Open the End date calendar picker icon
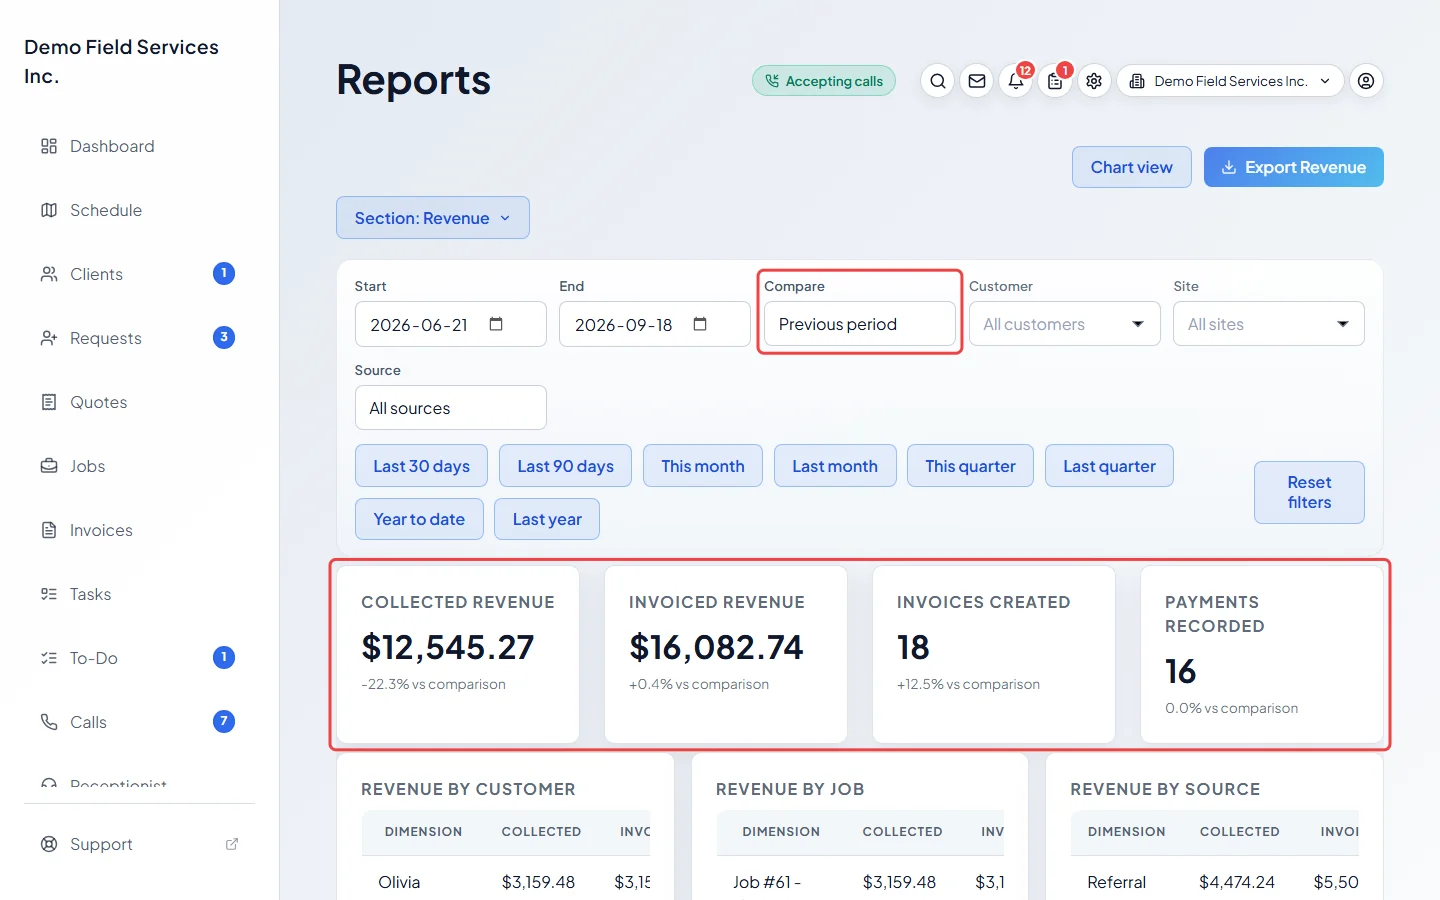Screen dimensions: 1440x900 pyautogui.click(x=700, y=324)
